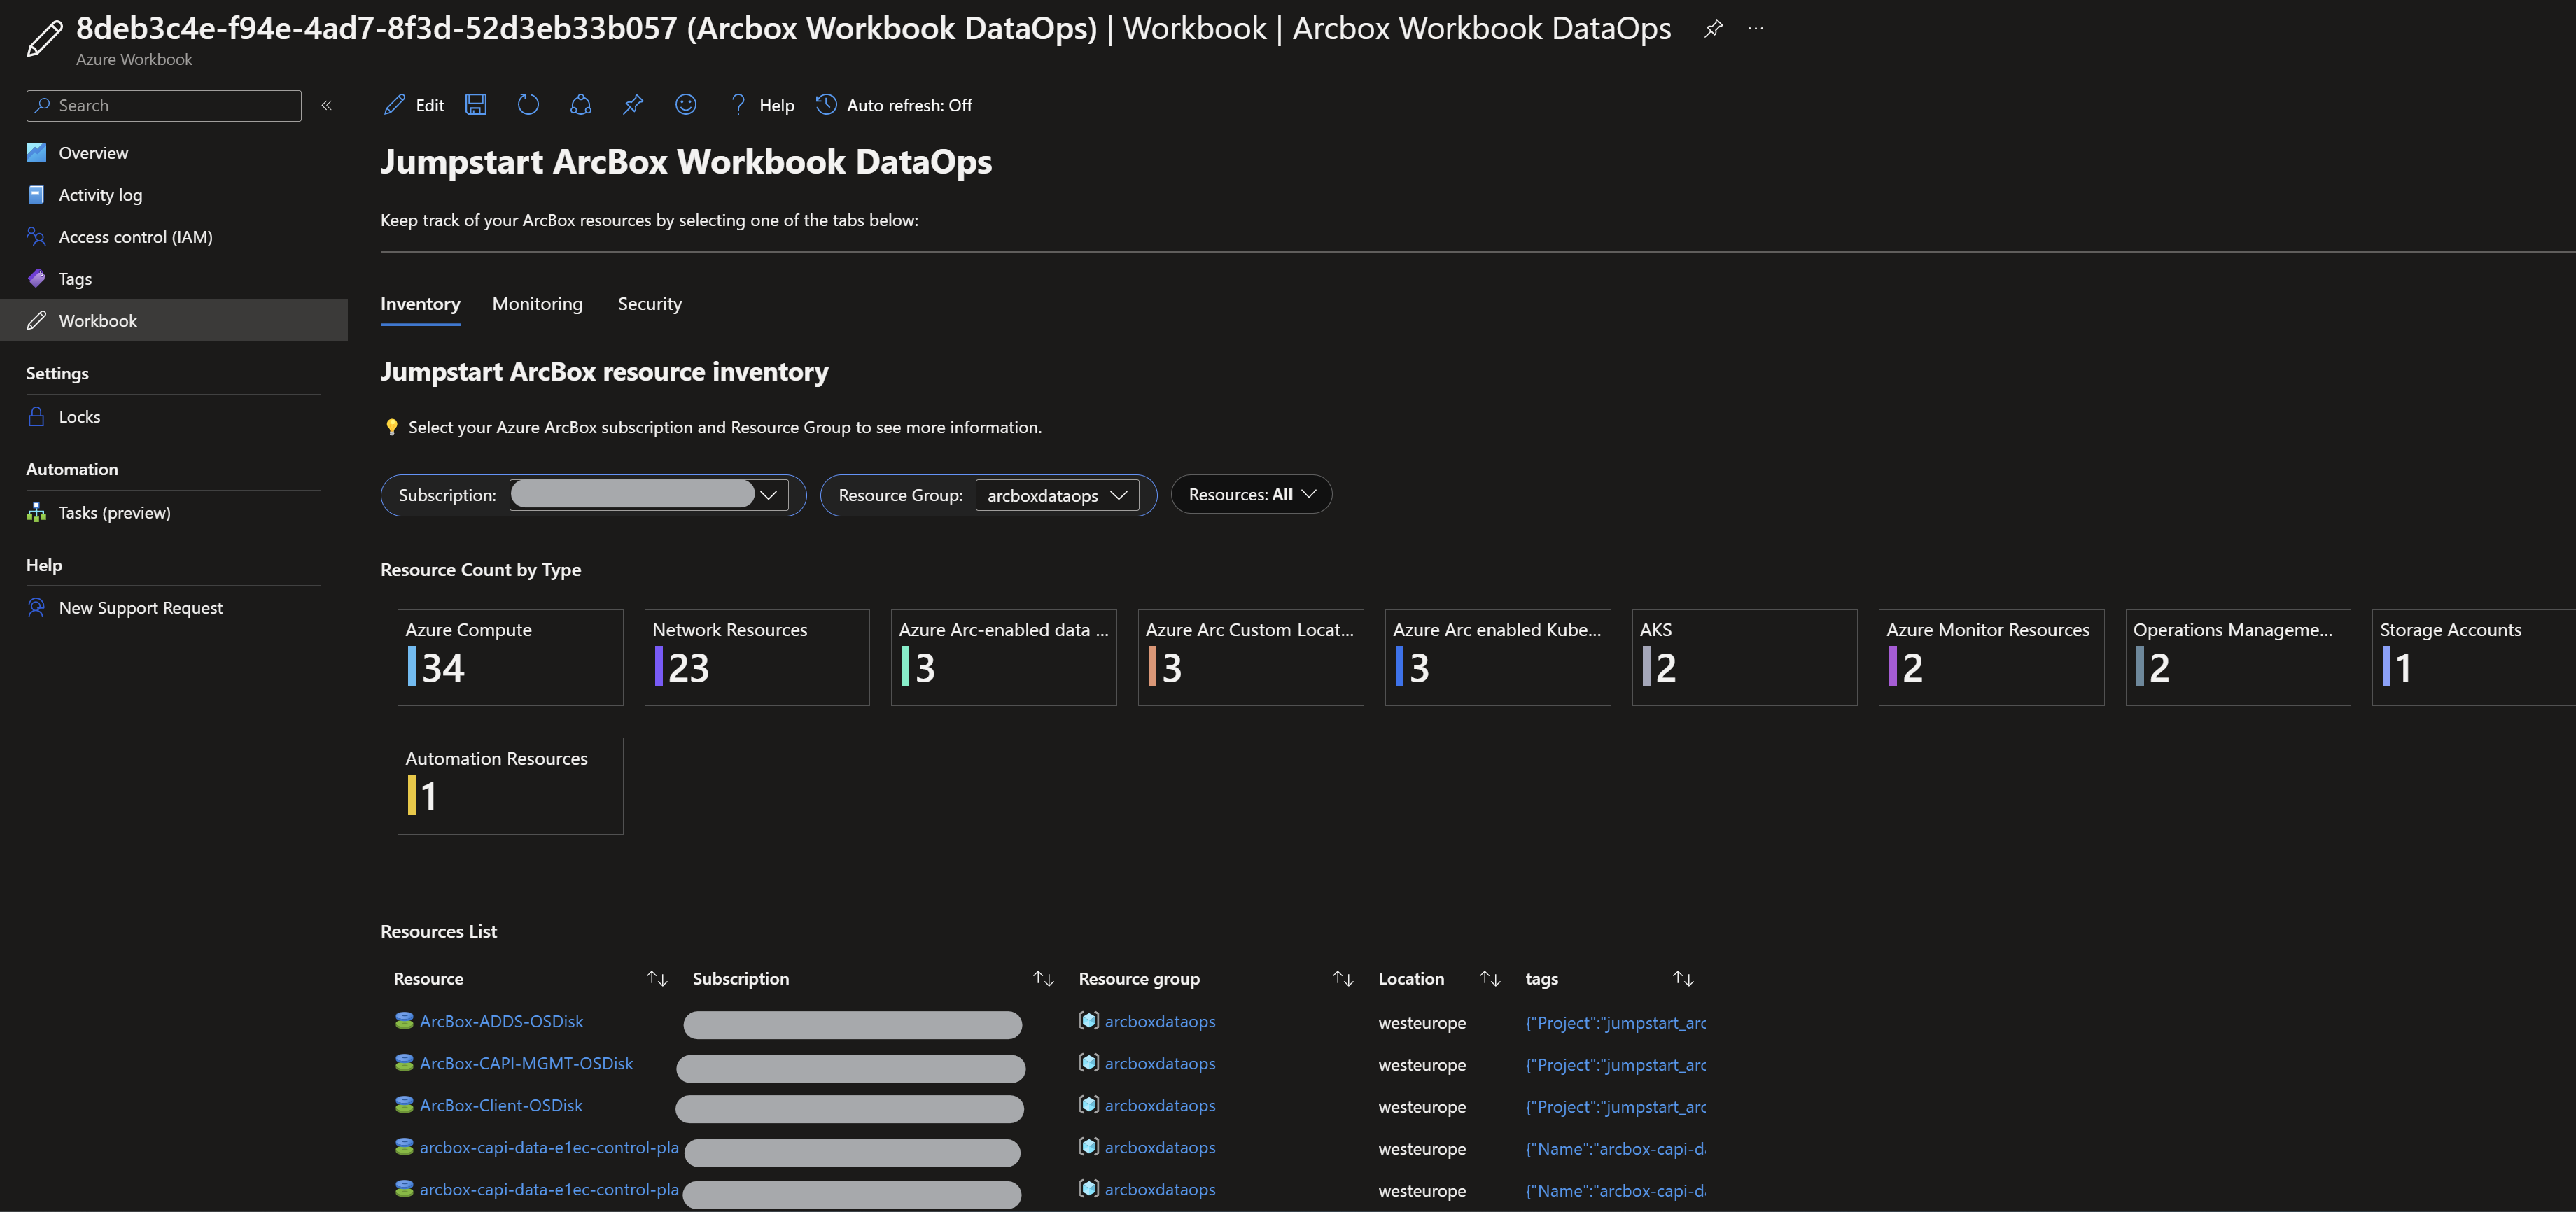The width and height of the screenshot is (2576, 1212).
Task: Open the ArcBox-ADDS-OSDisk resource link
Action: pos(501,1022)
